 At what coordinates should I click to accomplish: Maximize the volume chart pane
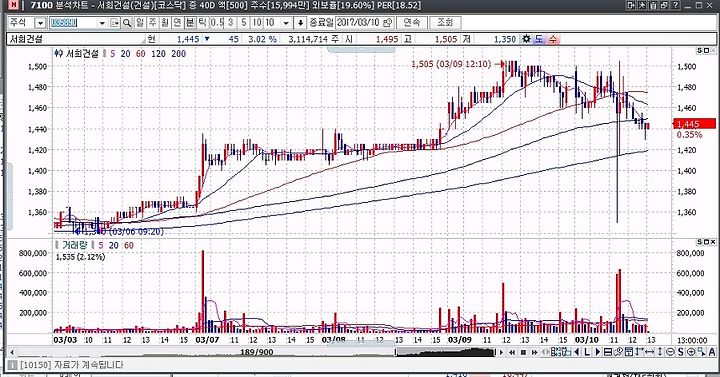706,242
